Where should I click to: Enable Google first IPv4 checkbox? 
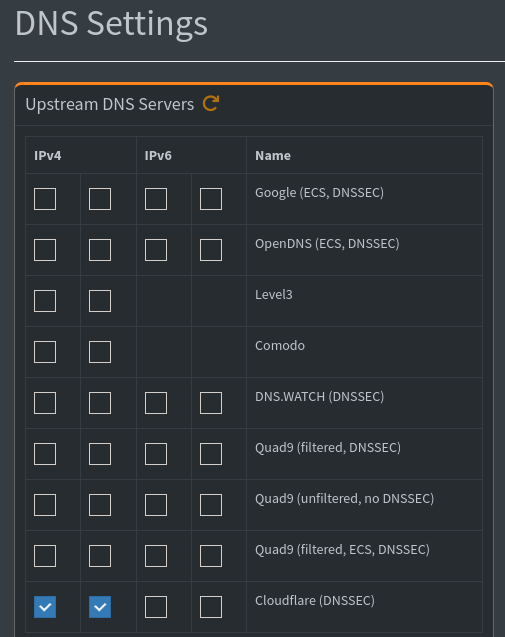pos(45,199)
